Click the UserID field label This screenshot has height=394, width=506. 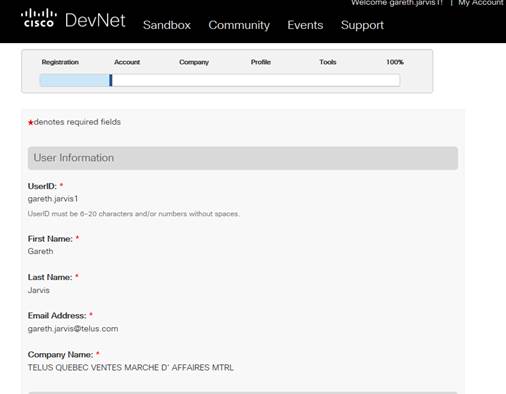(x=42, y=186)
